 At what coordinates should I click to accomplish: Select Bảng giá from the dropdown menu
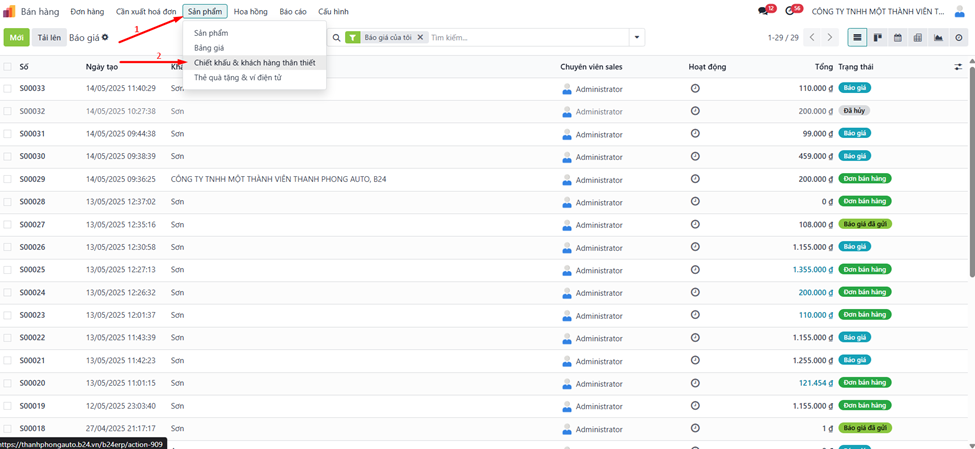pos(210,48)
